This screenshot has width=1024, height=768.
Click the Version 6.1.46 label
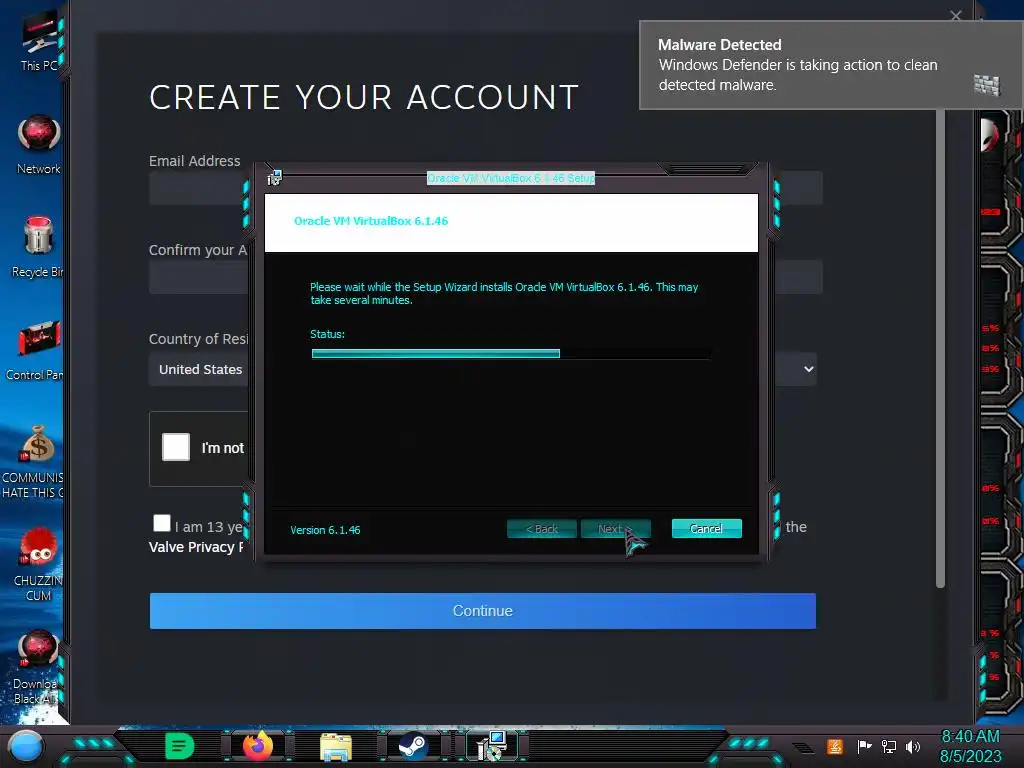[x=325, y=530]
